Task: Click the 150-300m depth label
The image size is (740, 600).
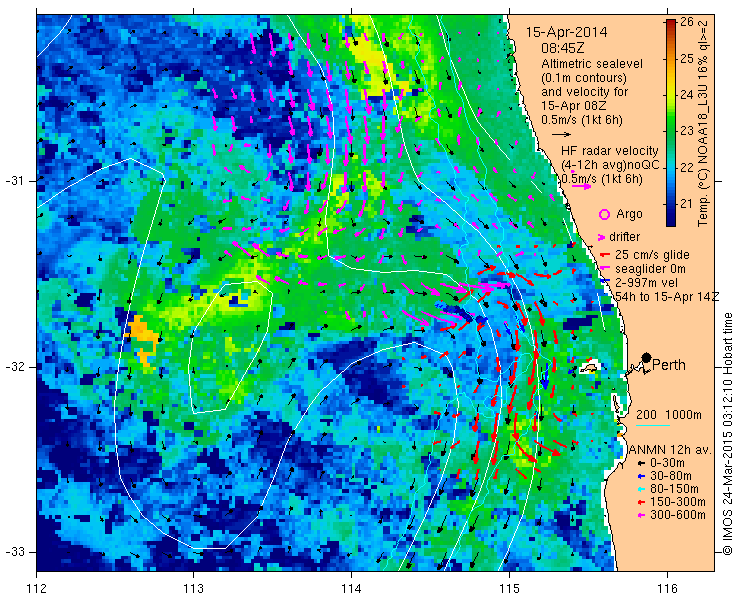Action: (678, 502)
